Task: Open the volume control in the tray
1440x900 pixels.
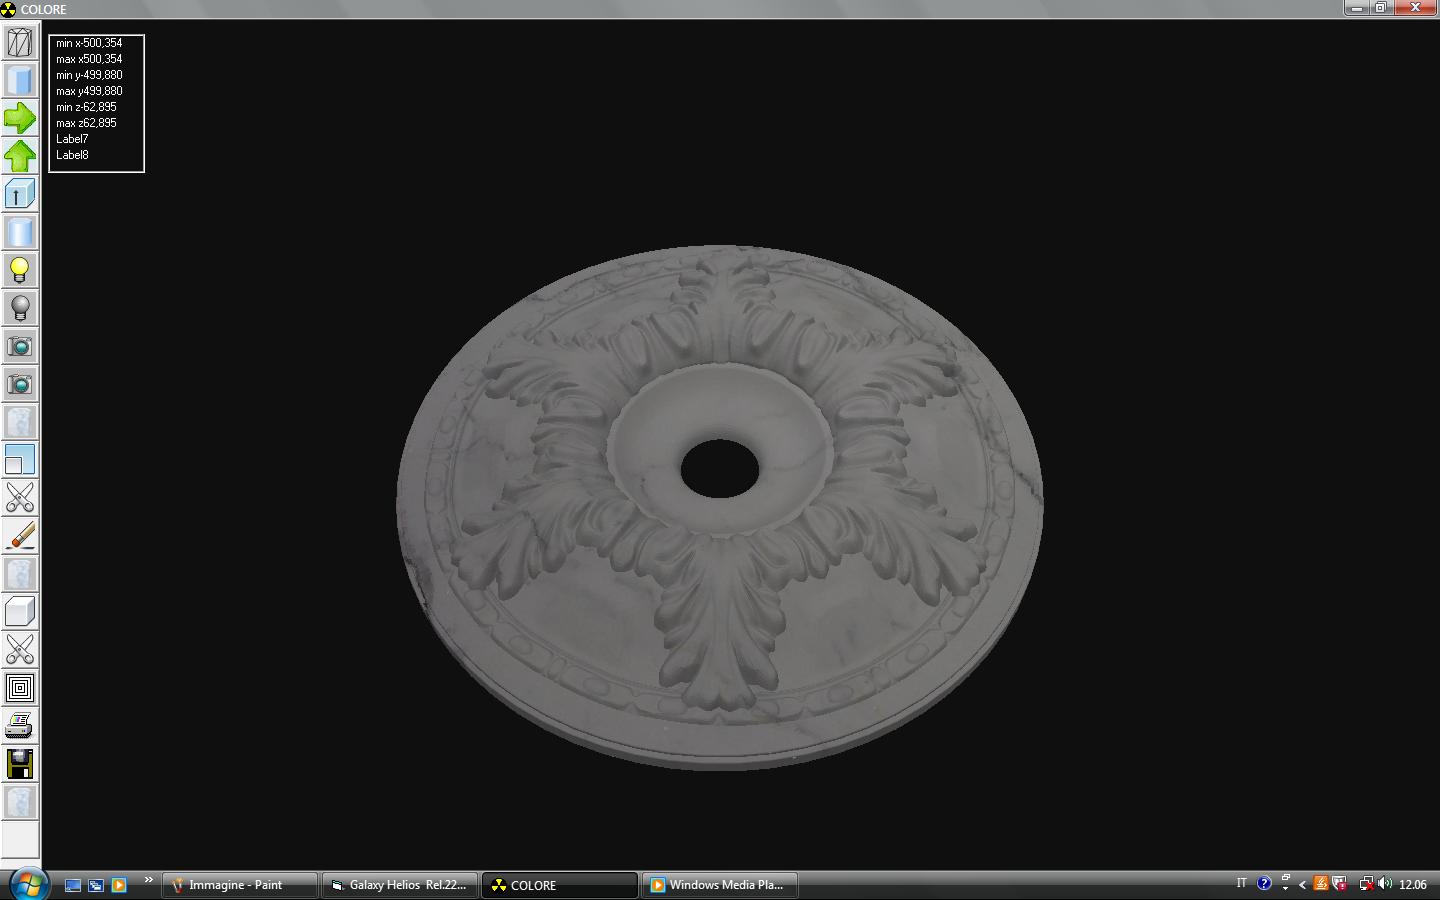Action: 1385,884
